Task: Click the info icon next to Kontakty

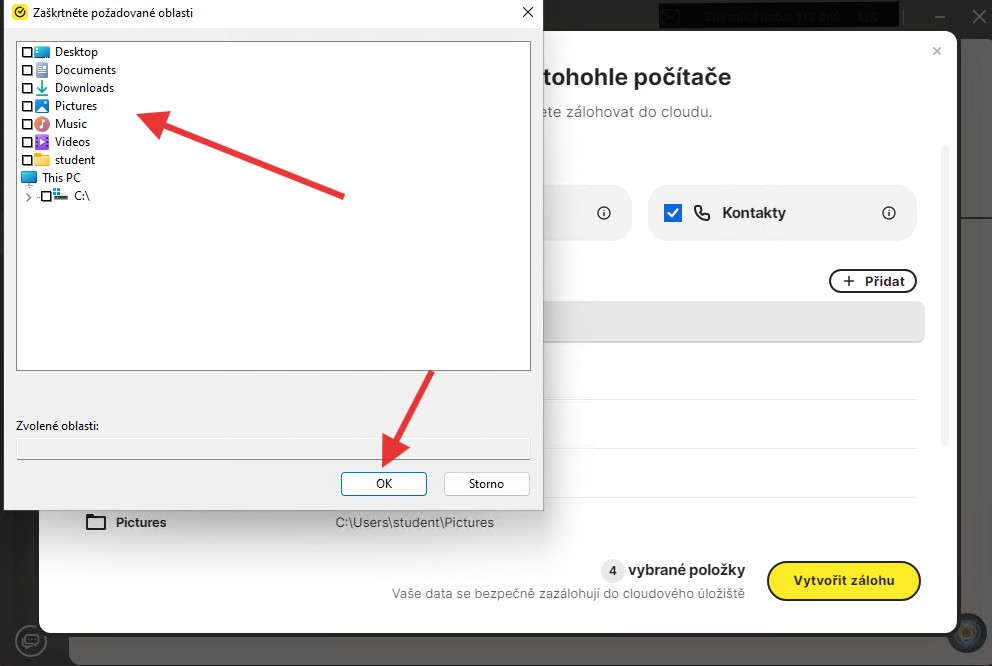Action: click(888, 213)
